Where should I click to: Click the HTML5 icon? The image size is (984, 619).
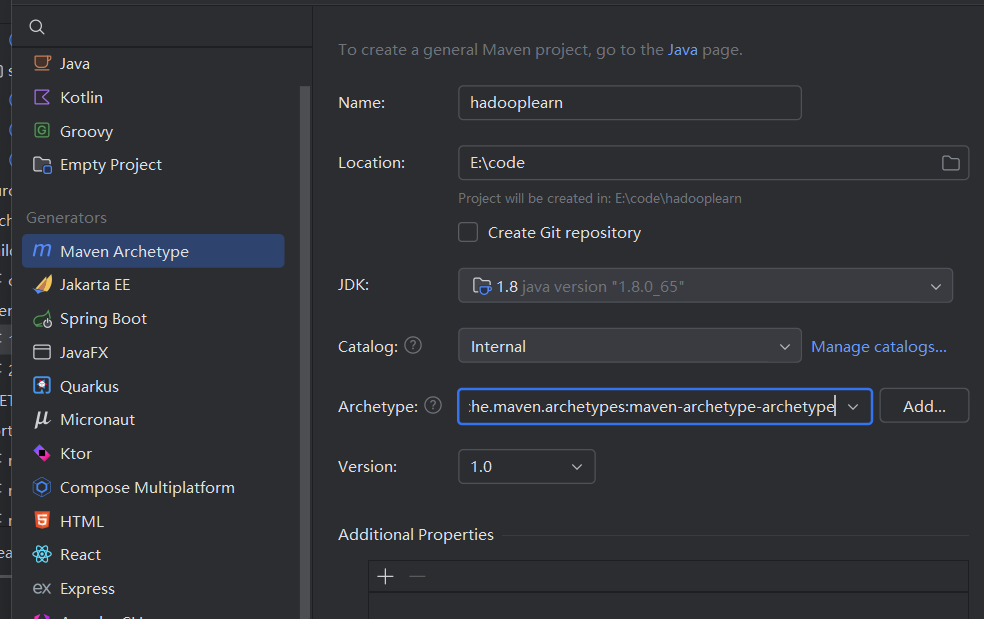click(x=42, y=521)
